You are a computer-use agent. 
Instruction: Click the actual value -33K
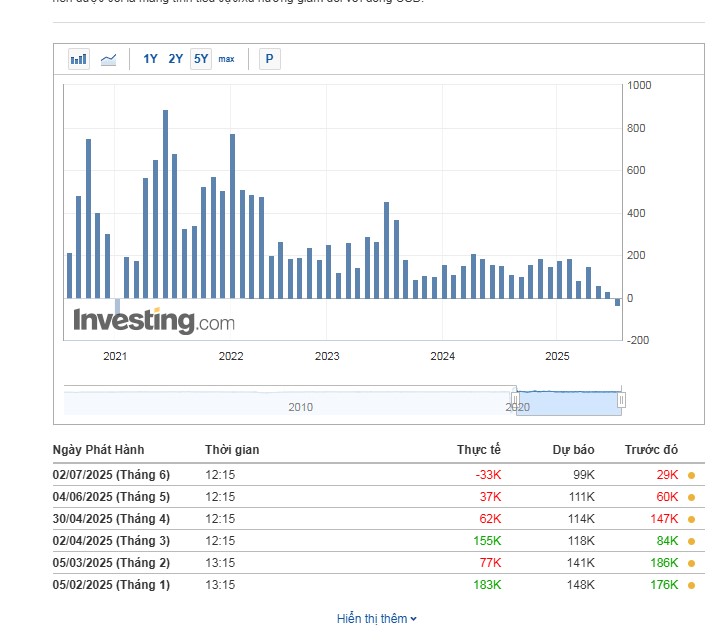point(488,475)
